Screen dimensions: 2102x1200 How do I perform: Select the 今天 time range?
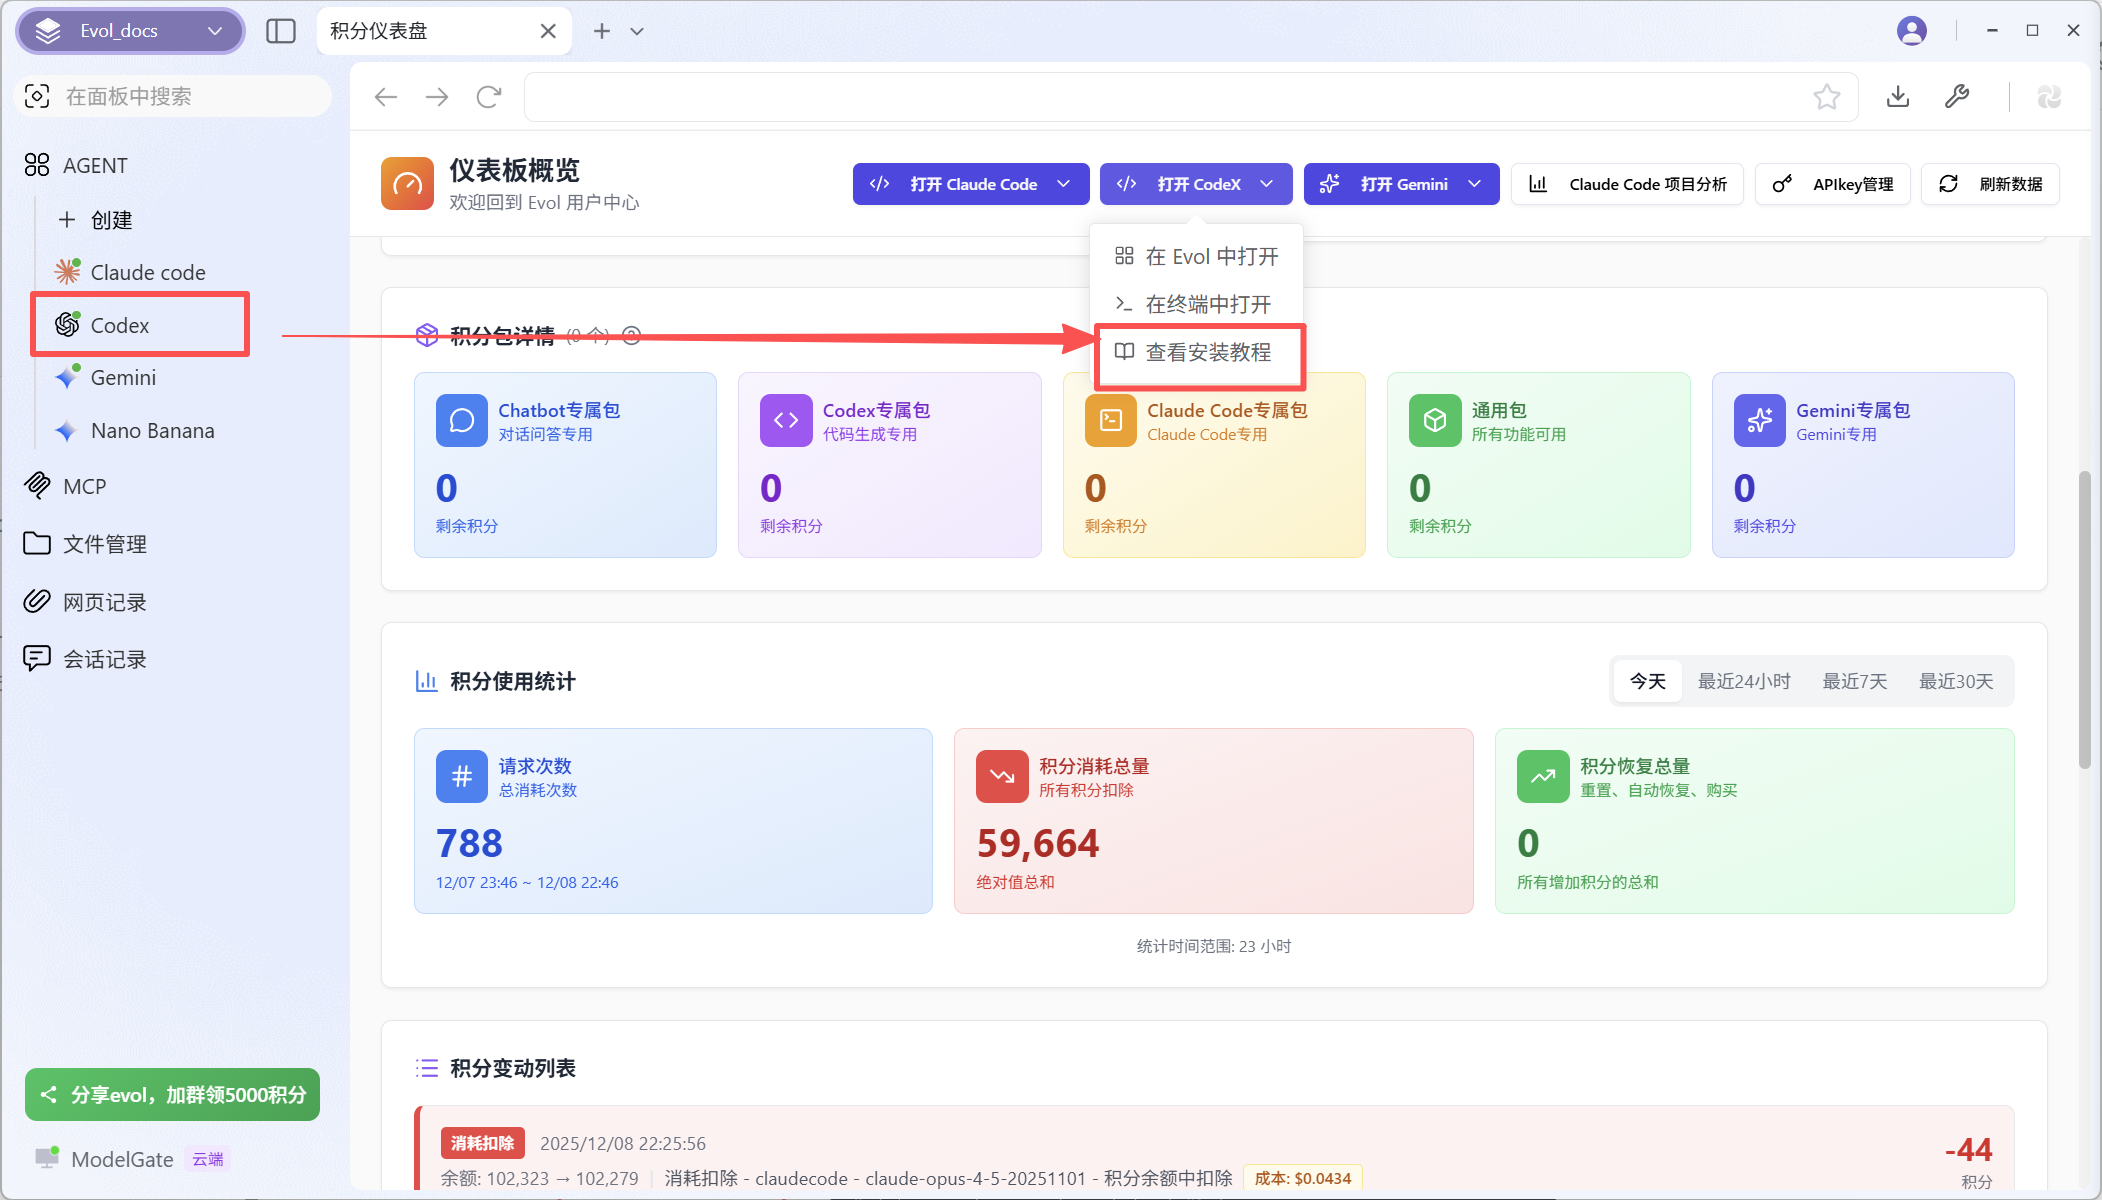click(1647, 681)
